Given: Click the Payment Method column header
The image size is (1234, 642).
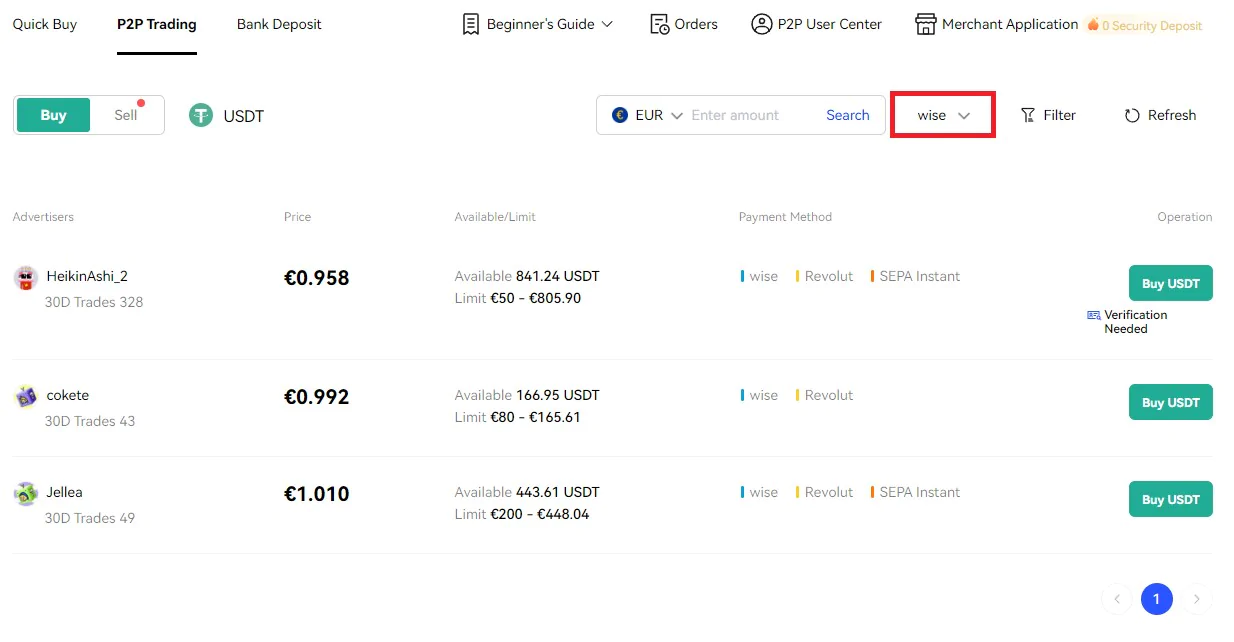Looking at the screenshot, I should tap(785, 217).
